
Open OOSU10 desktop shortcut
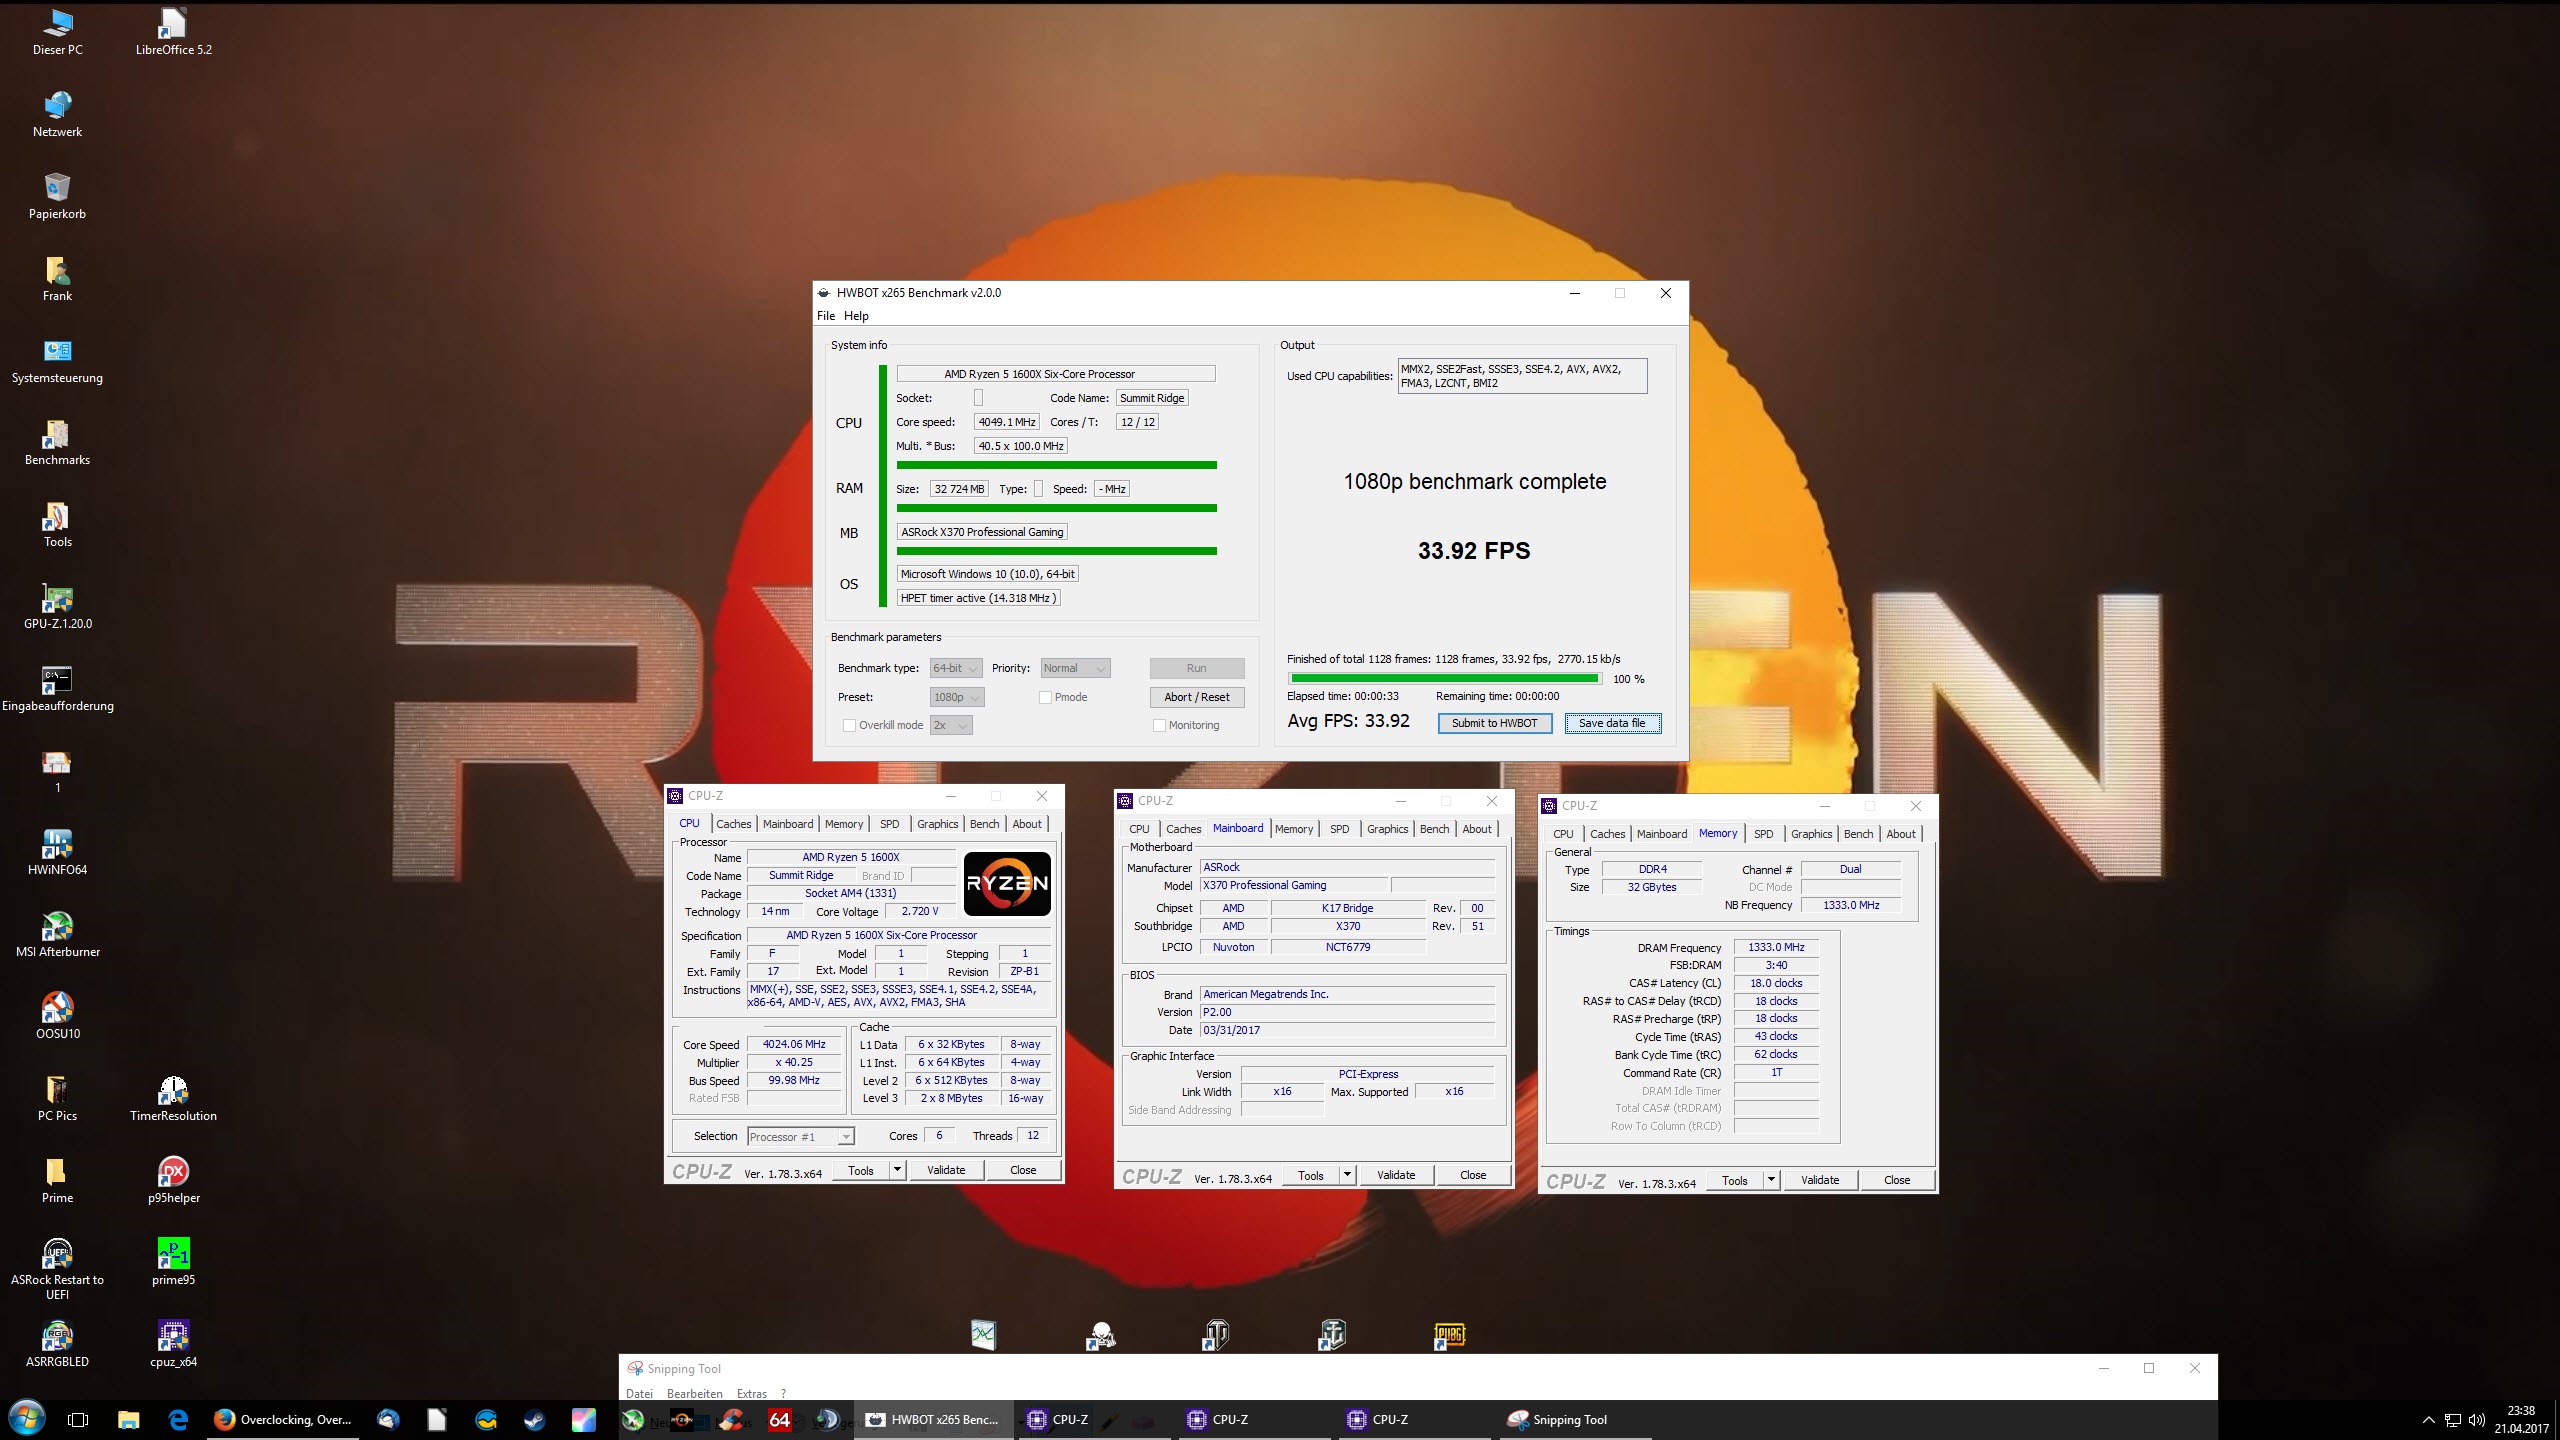[x=57, y=1015]
